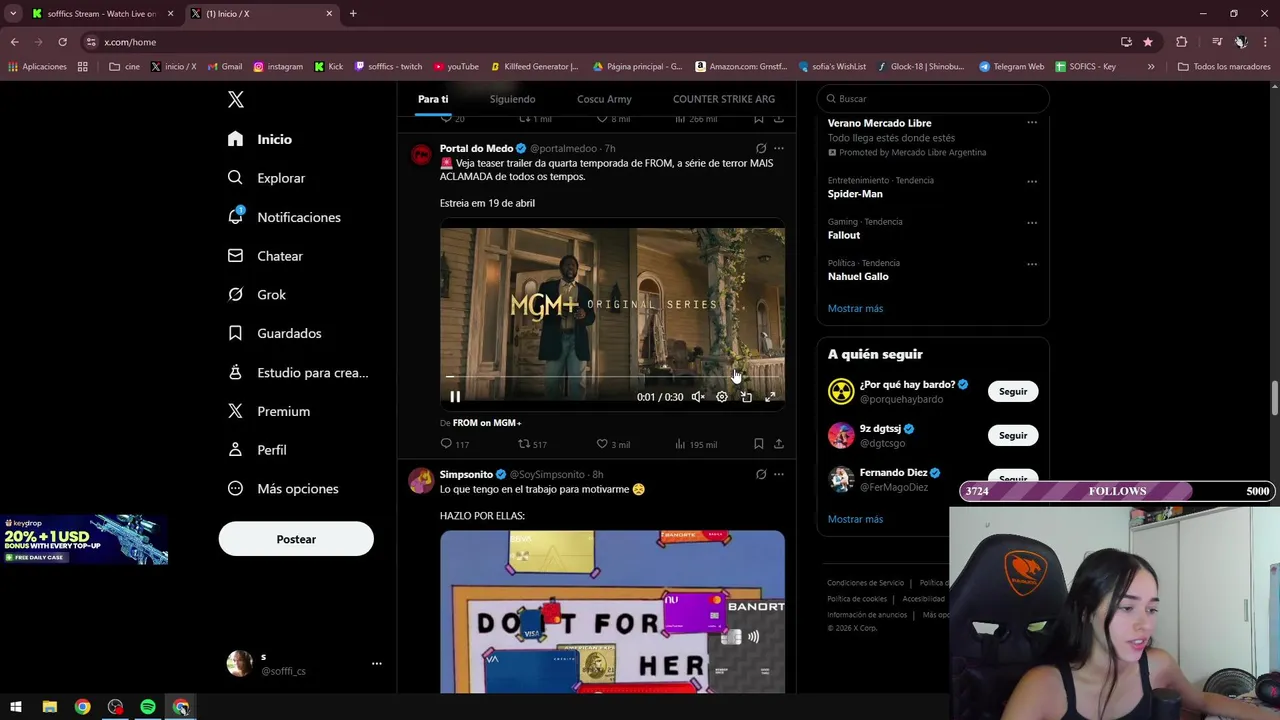
Task: Switch to Coscu Army tab
Action: tap(604, 99)
